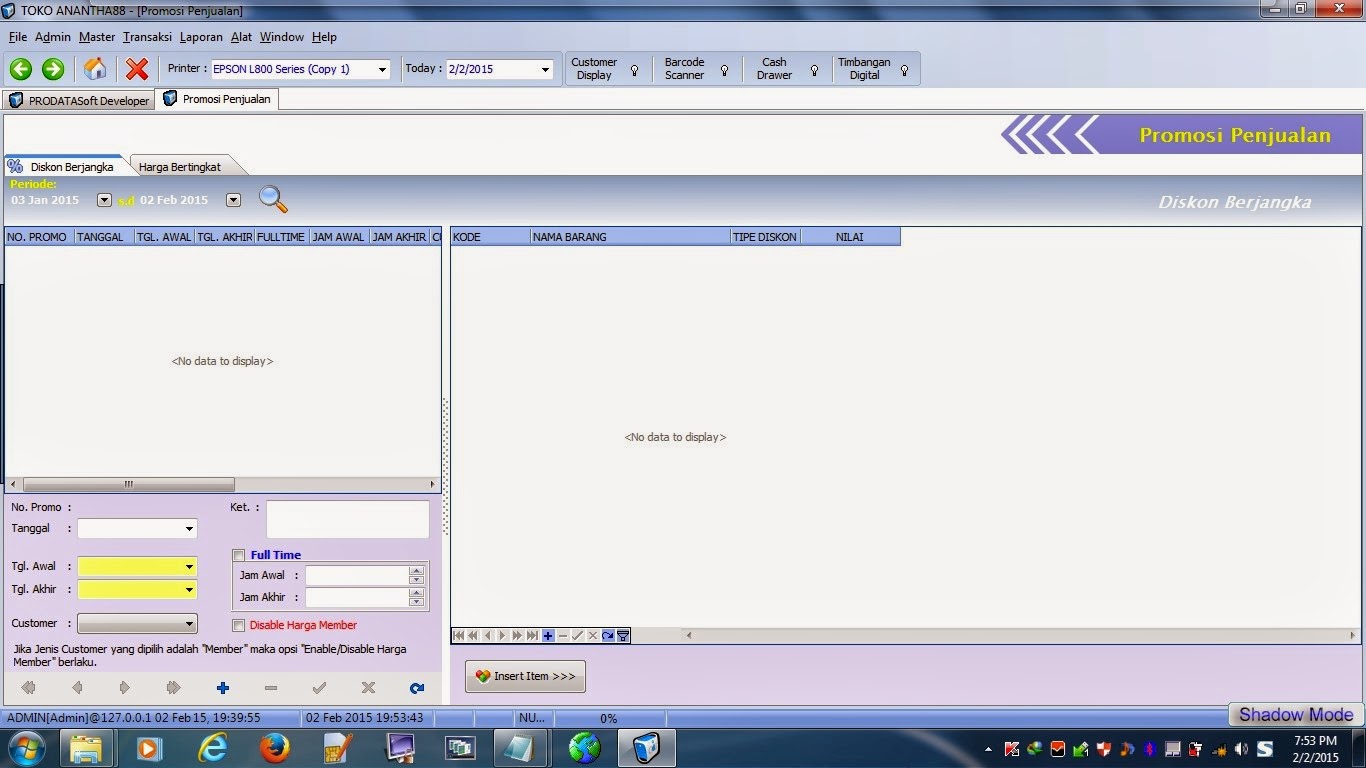This screenshot has width=1366, height=768.
Task: Click the KODE column header
Action: 490,237
